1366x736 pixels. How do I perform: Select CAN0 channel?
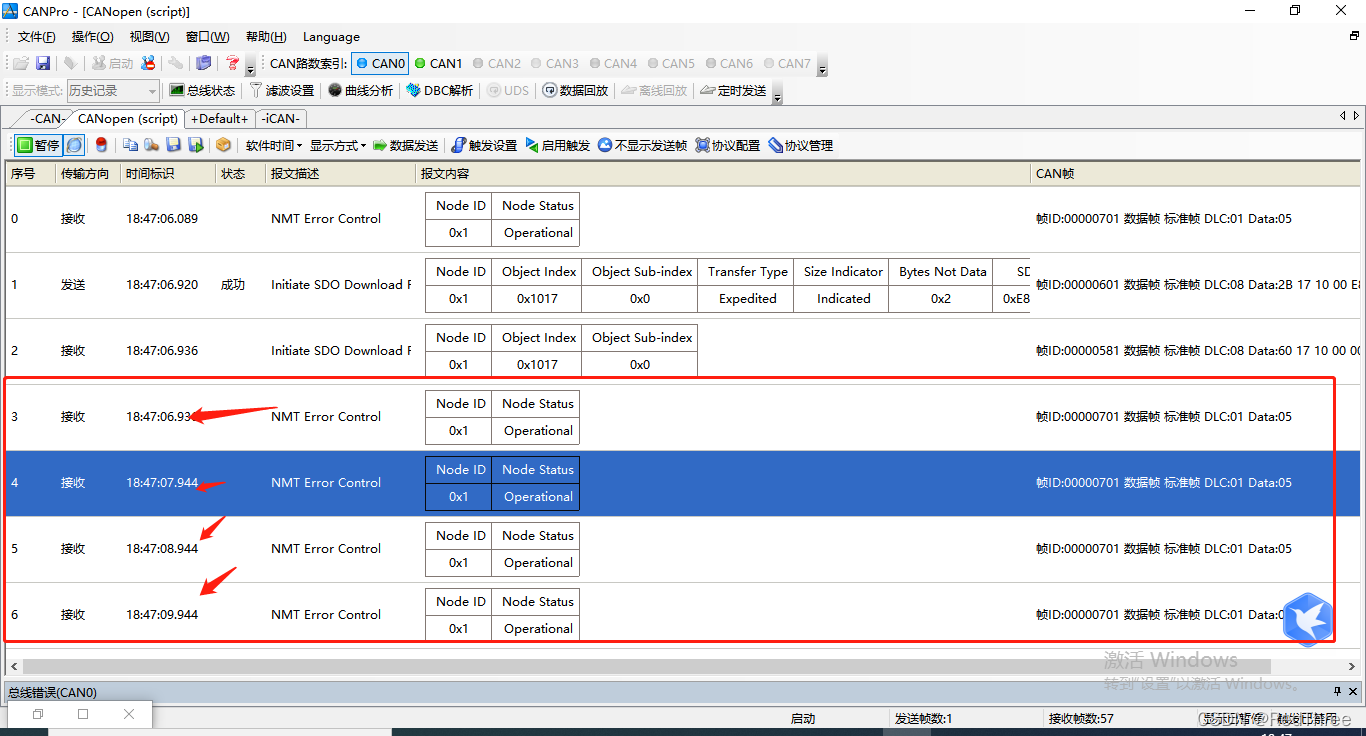click(380, 63)
